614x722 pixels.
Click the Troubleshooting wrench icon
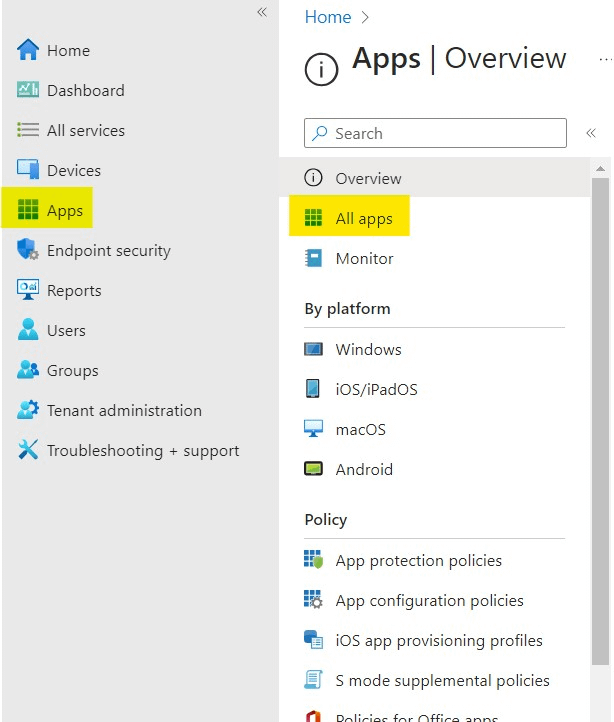[28, 450]
